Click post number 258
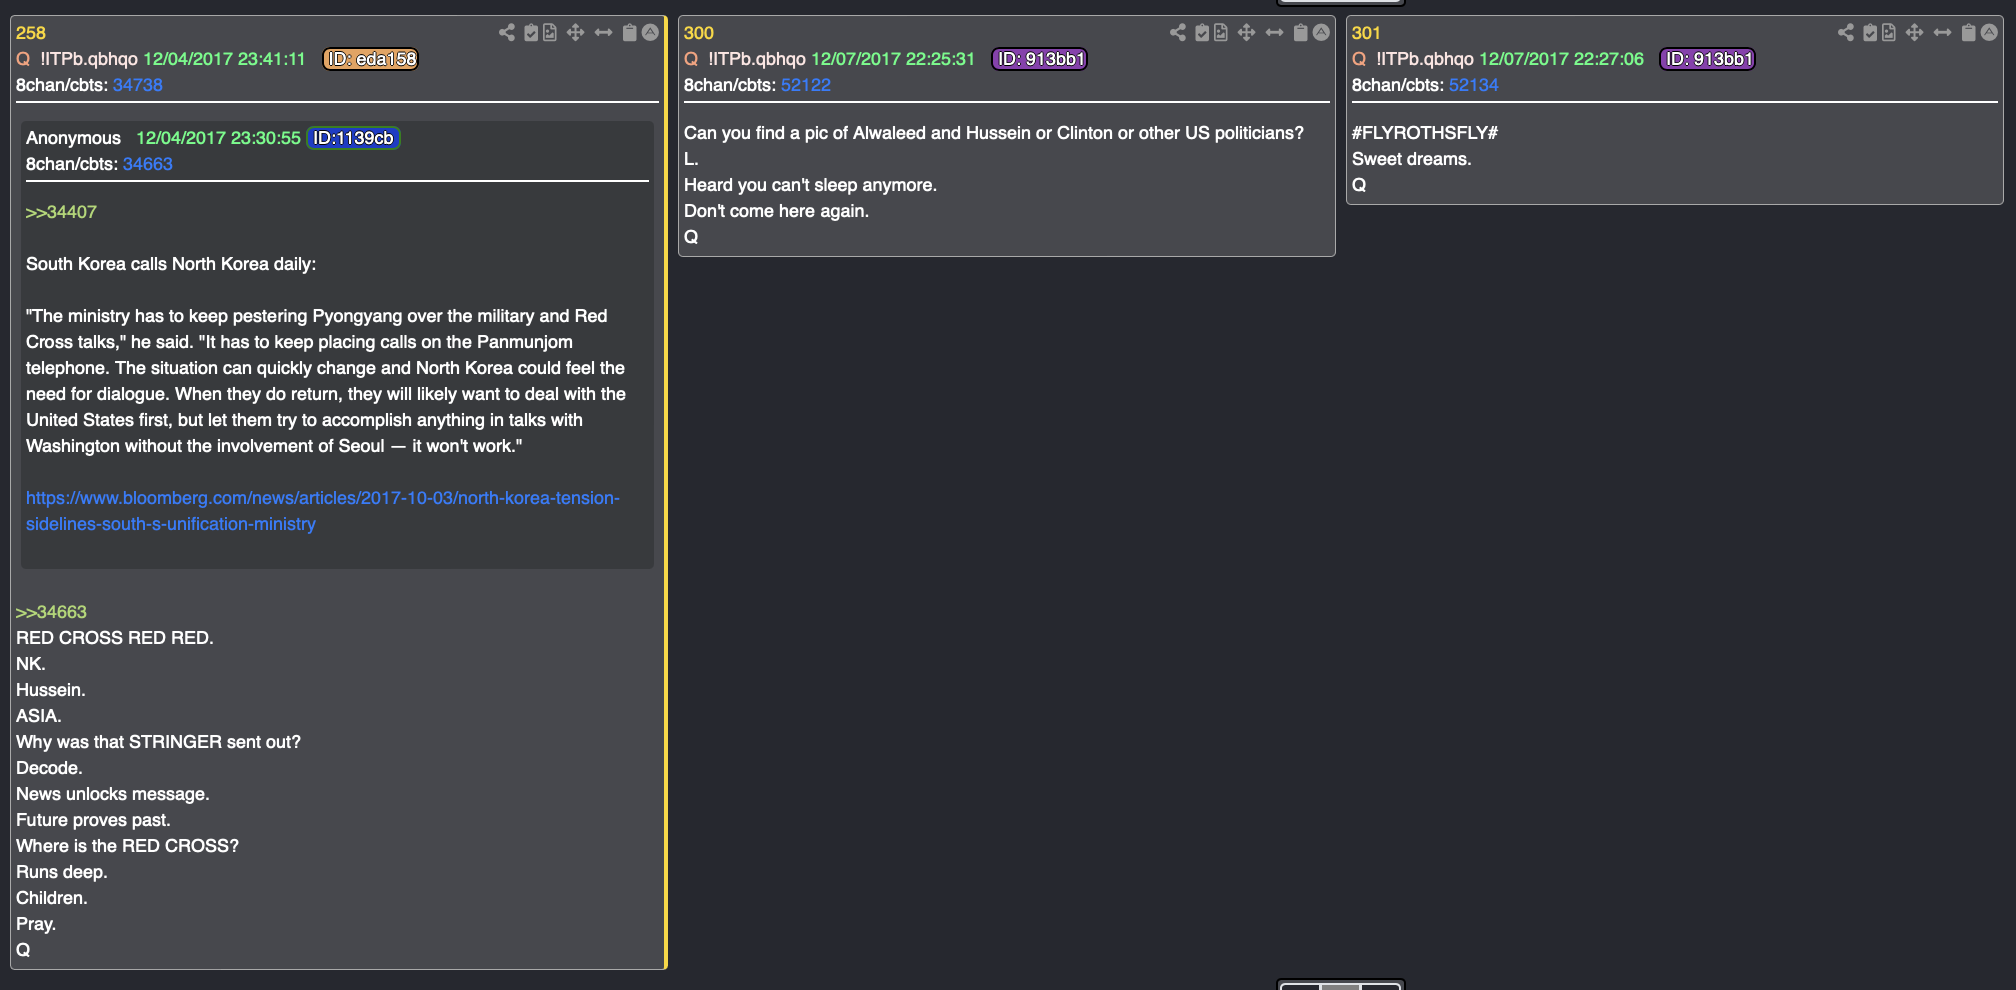The height and width of the screenshot is (990, 2016). tap(30, 33)
